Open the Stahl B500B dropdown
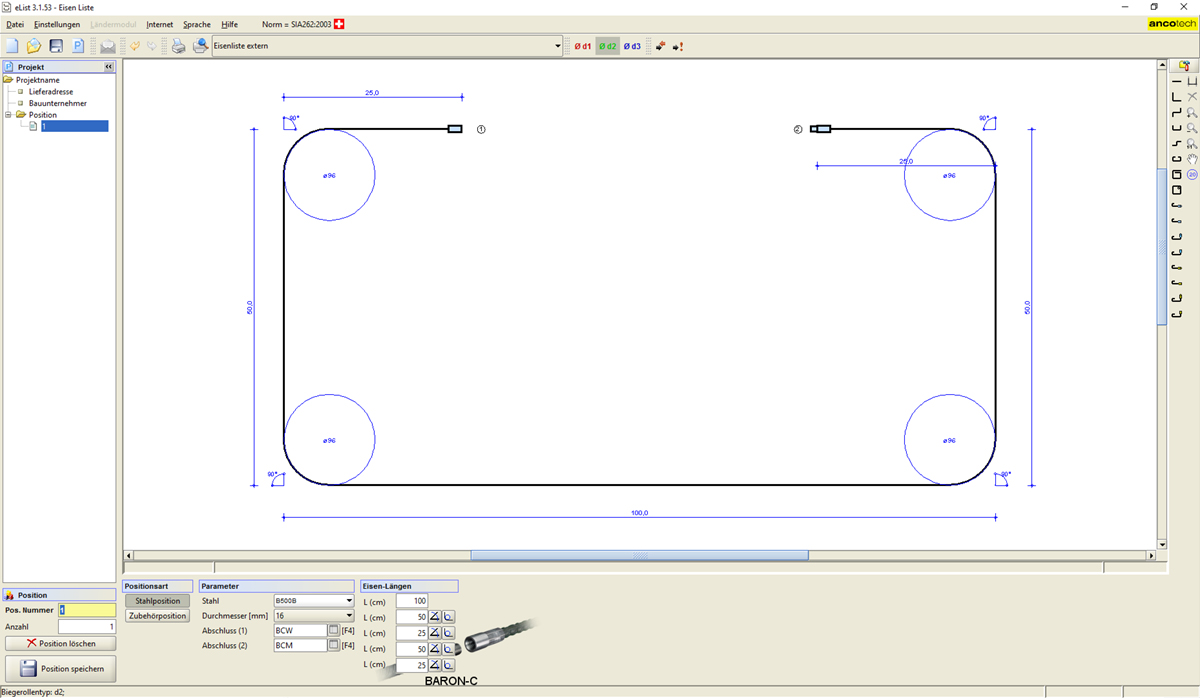 pyautogui.click(x=349, y=601)
